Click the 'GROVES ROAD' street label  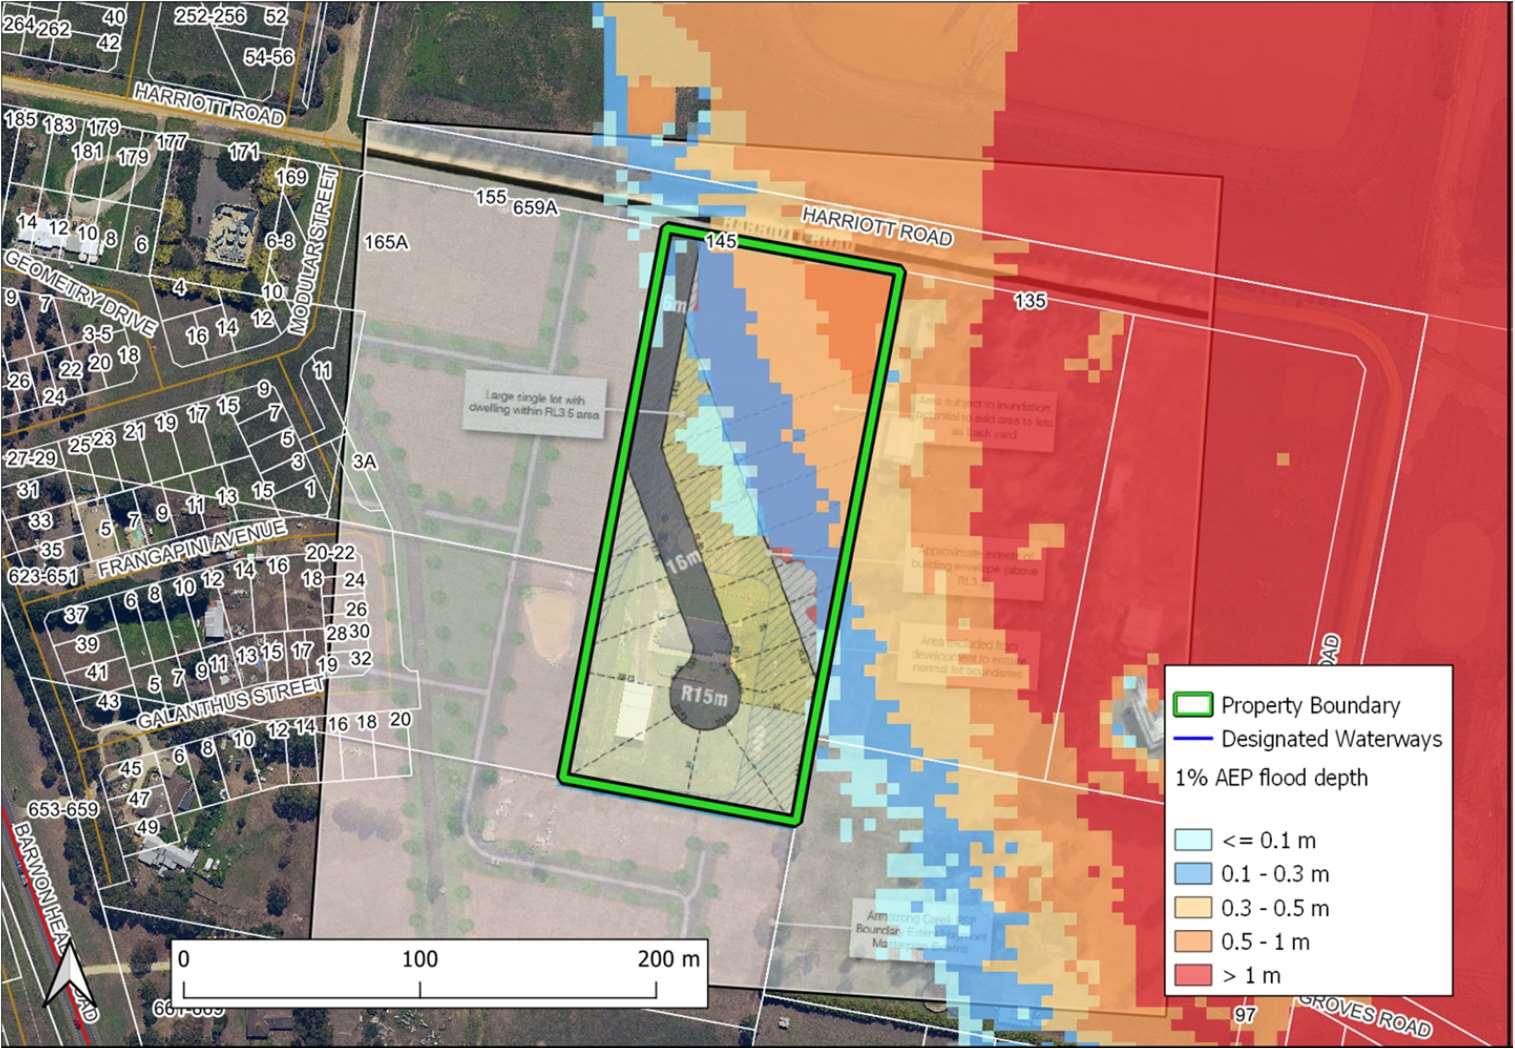click(1366, 1015)
